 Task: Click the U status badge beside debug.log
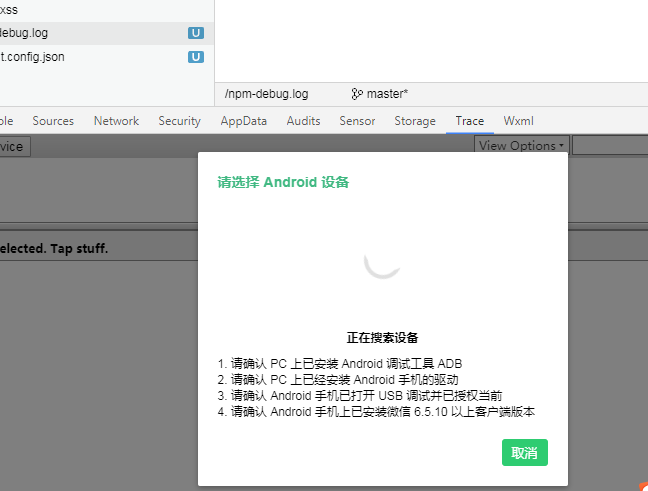(x=196, y=33)
